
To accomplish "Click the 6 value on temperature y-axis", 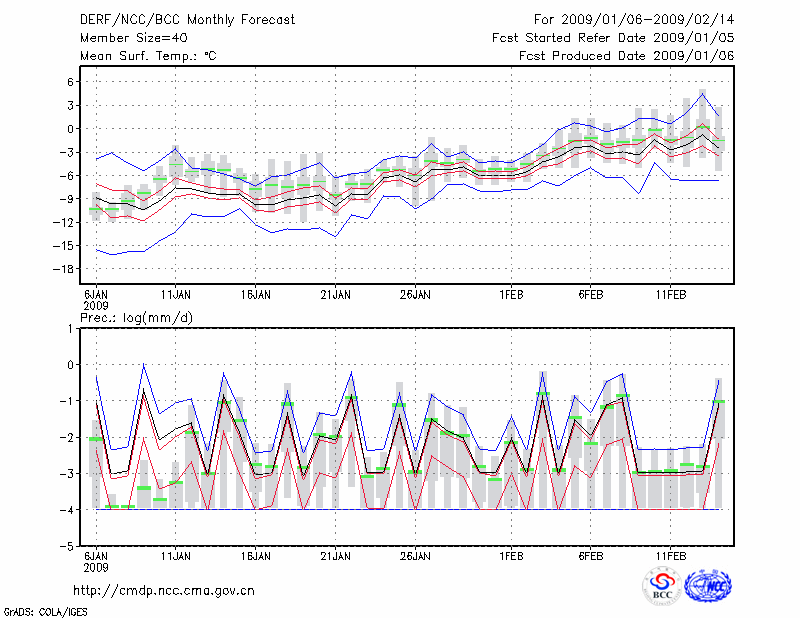I will click(x=72, y=82).
